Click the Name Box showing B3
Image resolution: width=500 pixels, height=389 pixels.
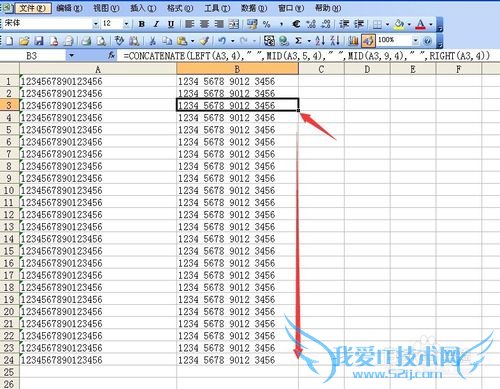point(32,55)
